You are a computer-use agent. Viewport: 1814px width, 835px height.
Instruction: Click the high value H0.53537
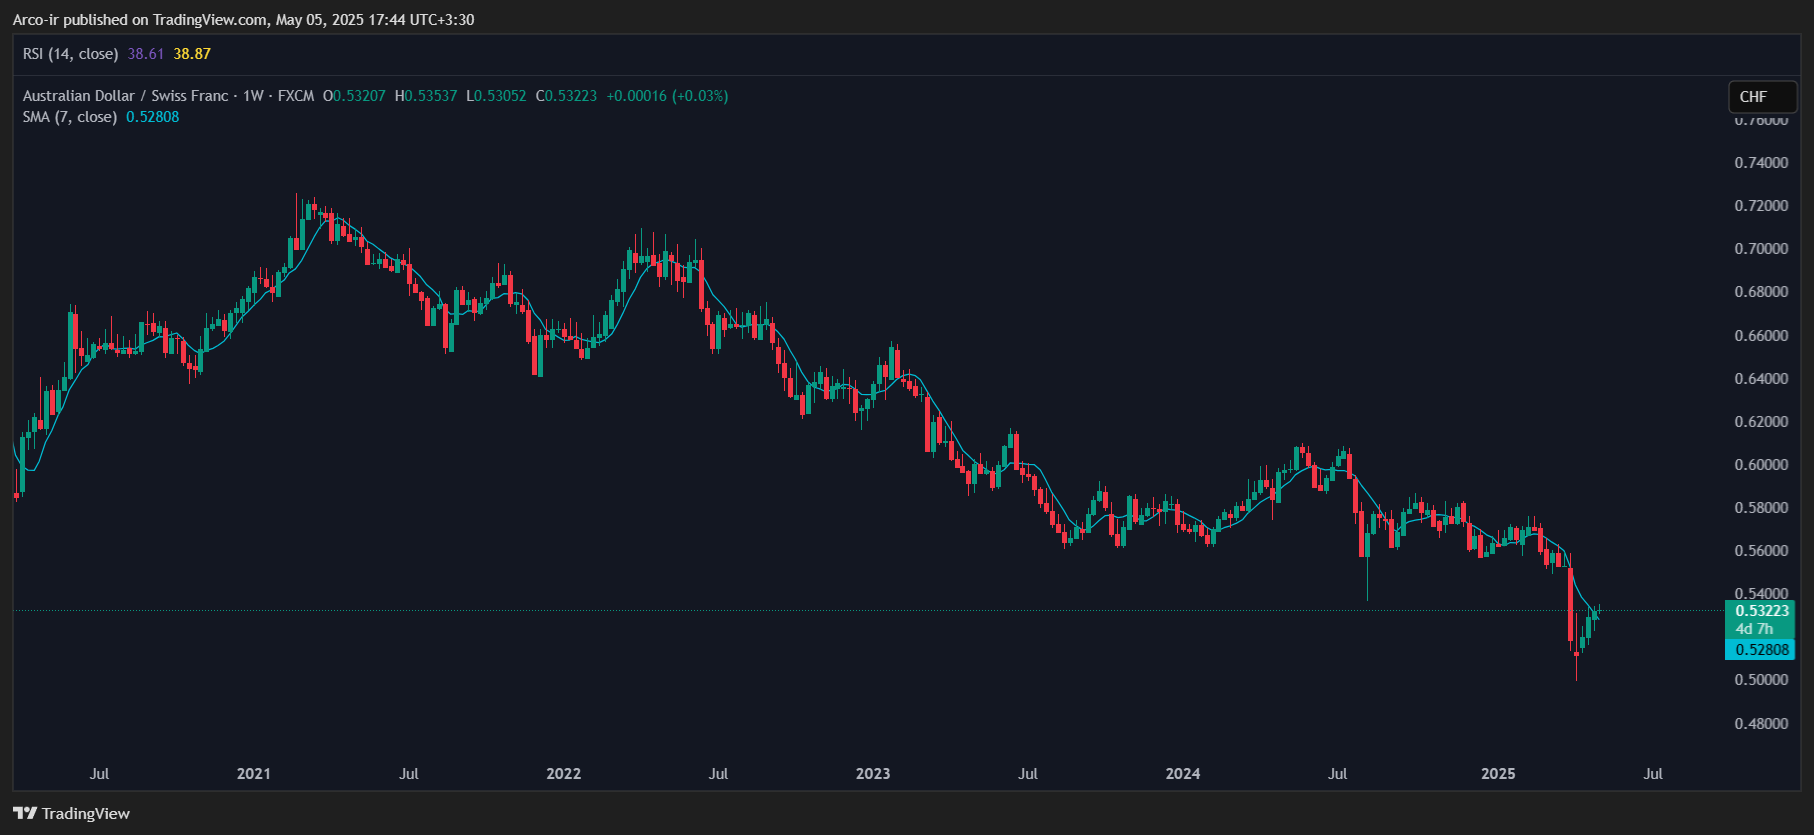point(426,96)
